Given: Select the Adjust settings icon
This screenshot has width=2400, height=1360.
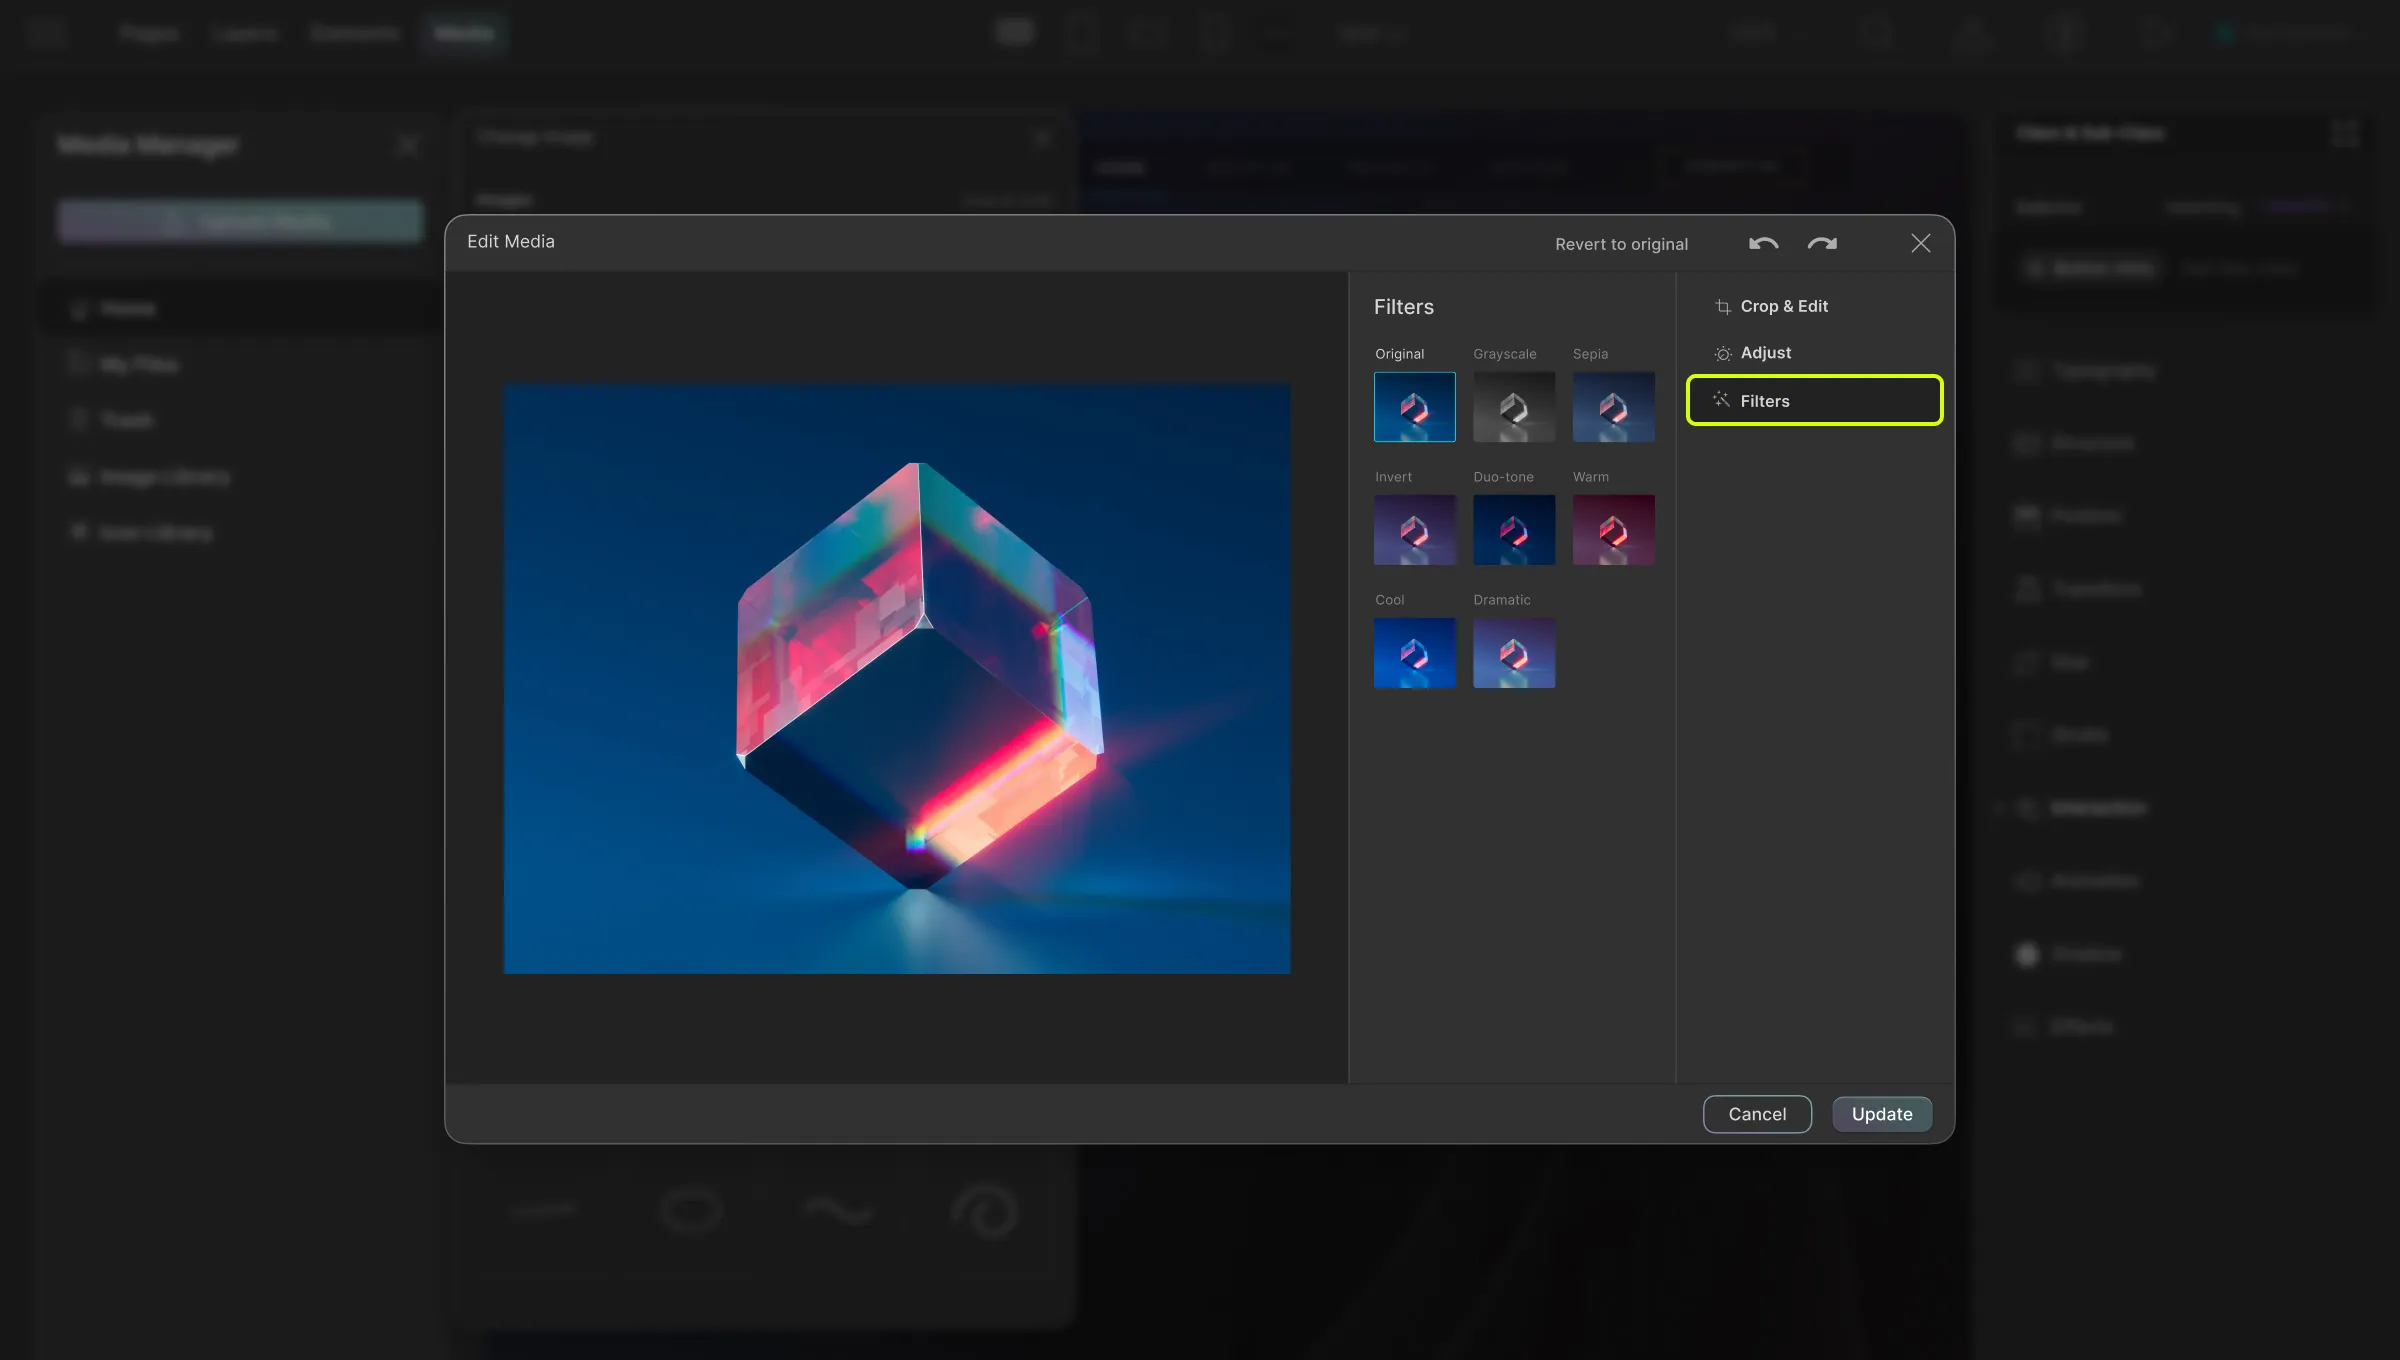Looking at the screenshot, I should pyautogui.click(x=1723, y=353).
